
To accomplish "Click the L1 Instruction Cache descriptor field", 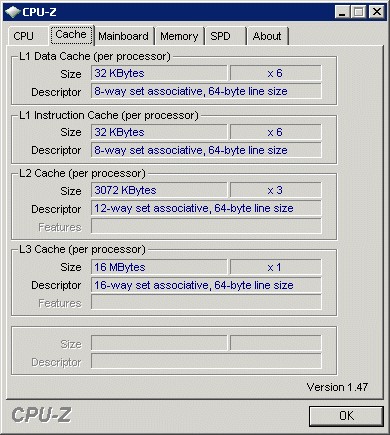I will 206,150.
